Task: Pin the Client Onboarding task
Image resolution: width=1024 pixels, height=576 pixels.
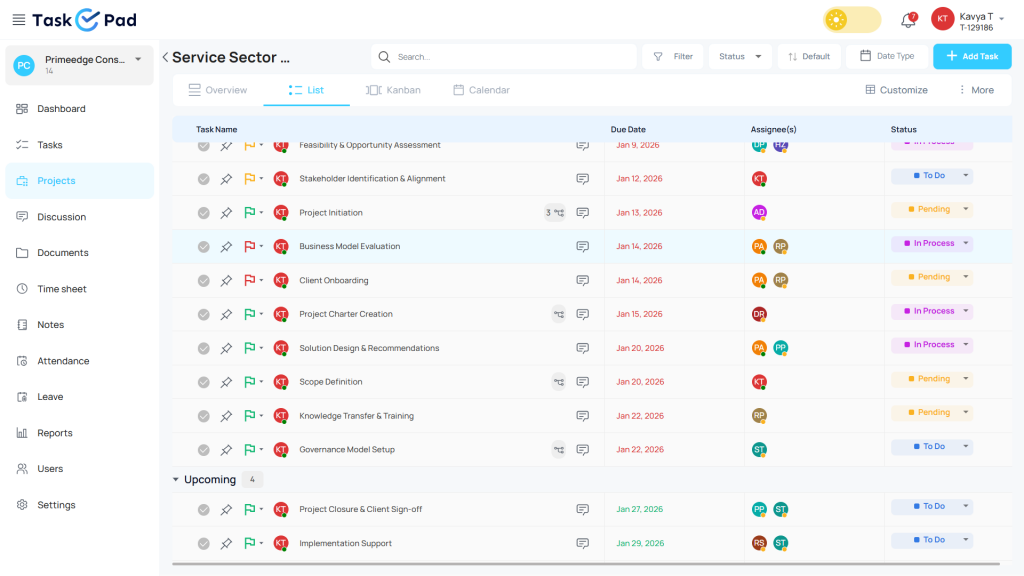Action: [226, 281]
